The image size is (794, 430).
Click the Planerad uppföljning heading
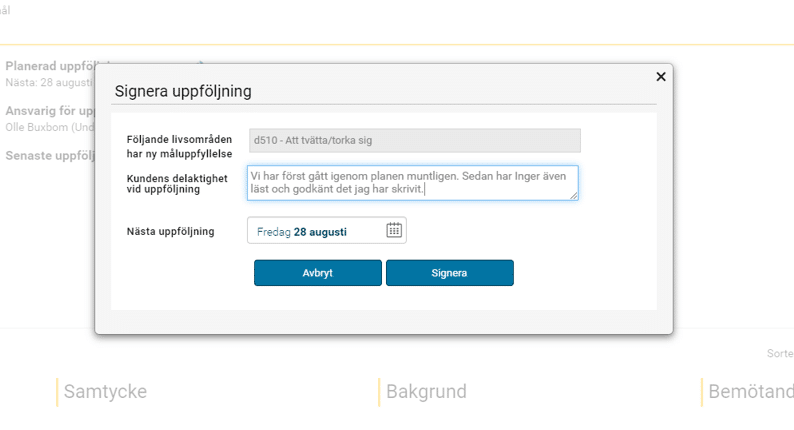click(x=50, y=66)
